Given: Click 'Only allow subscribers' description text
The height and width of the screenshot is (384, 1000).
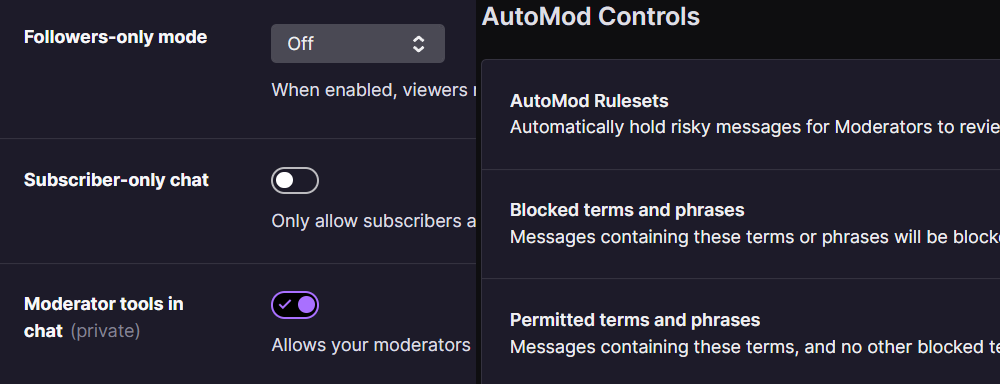Looking at the screenshot, I should pyautogui.click(x=374, y=221).
